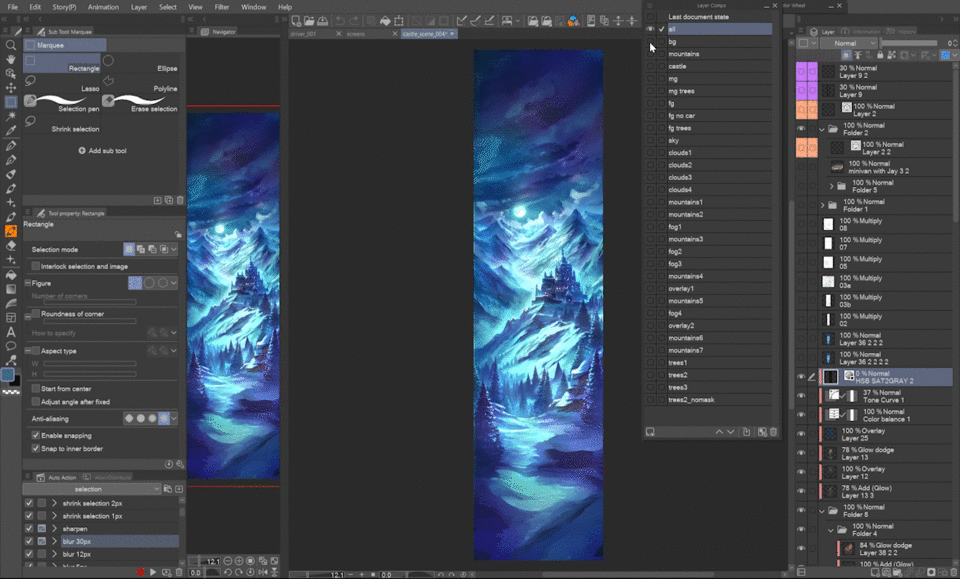Open the auto action set dropdown
The height and width of the screenshot is (579, 960).
pyautogui.click(x=101, y=489)
